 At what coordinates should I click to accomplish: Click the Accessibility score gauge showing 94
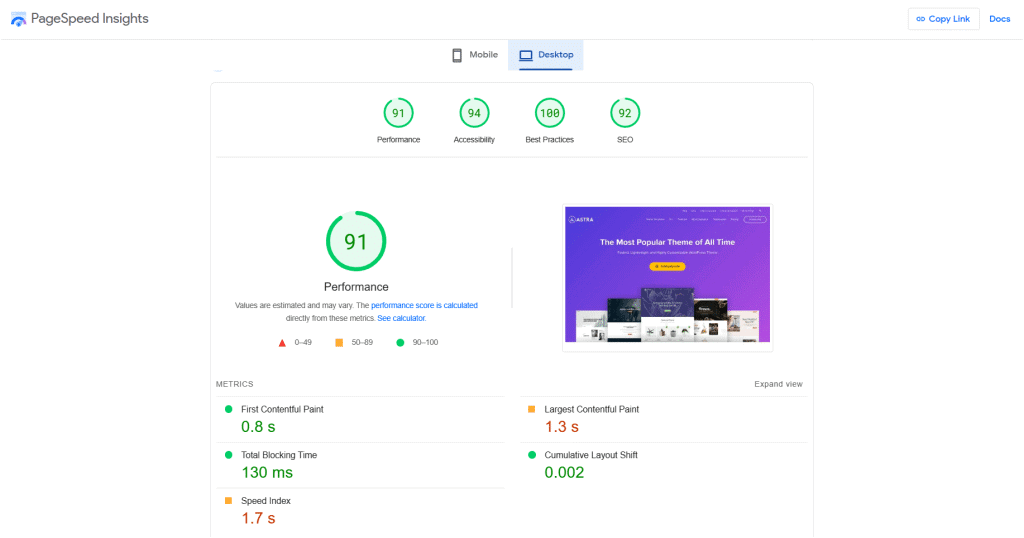[474, 113]
